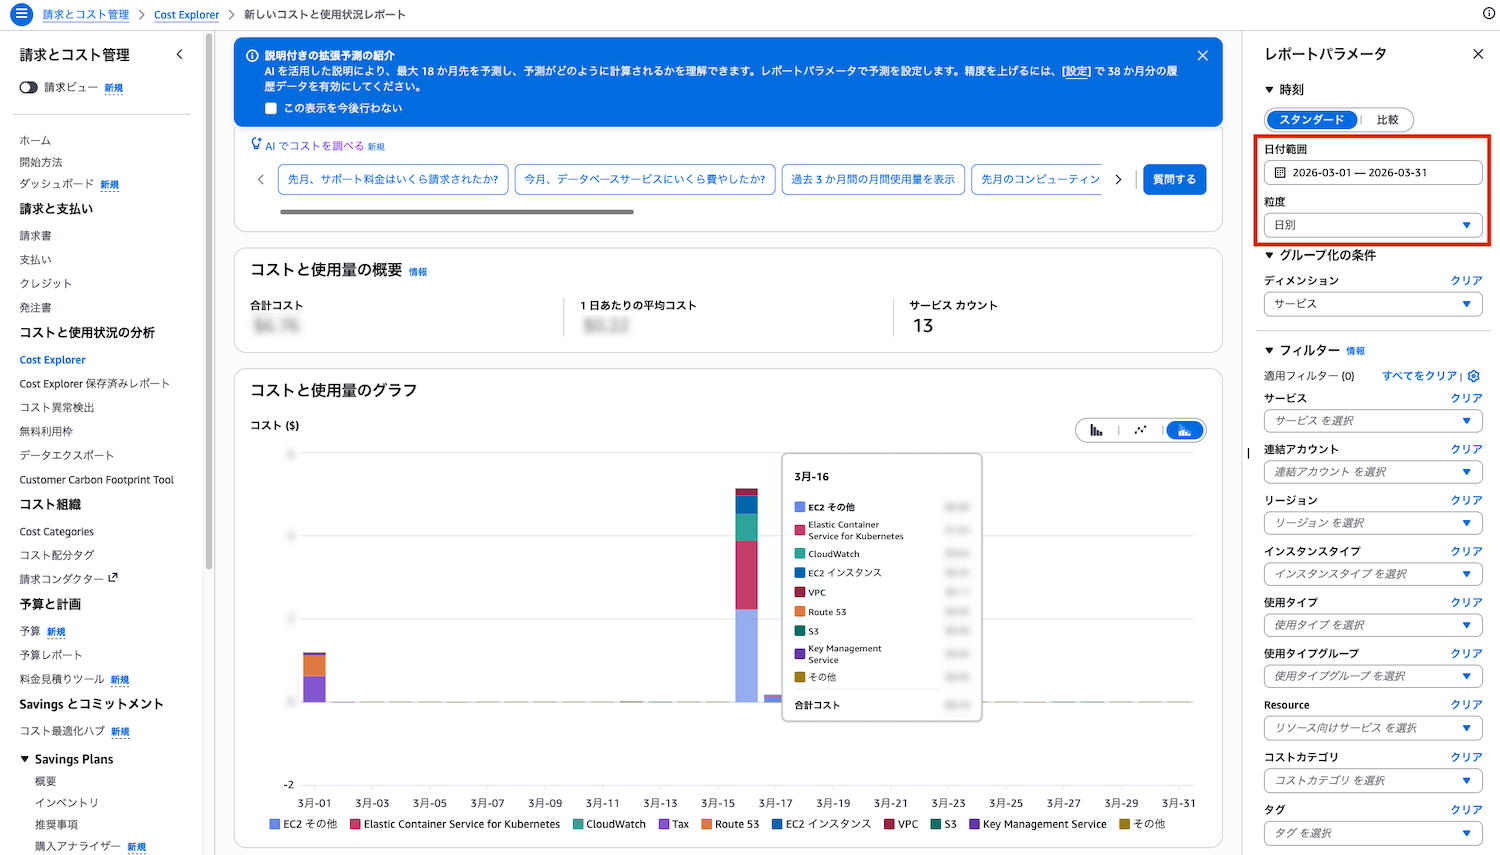Go to コスト異常検出 in sidebar
Screen dimensions: 1500x855
click(57, 407)
